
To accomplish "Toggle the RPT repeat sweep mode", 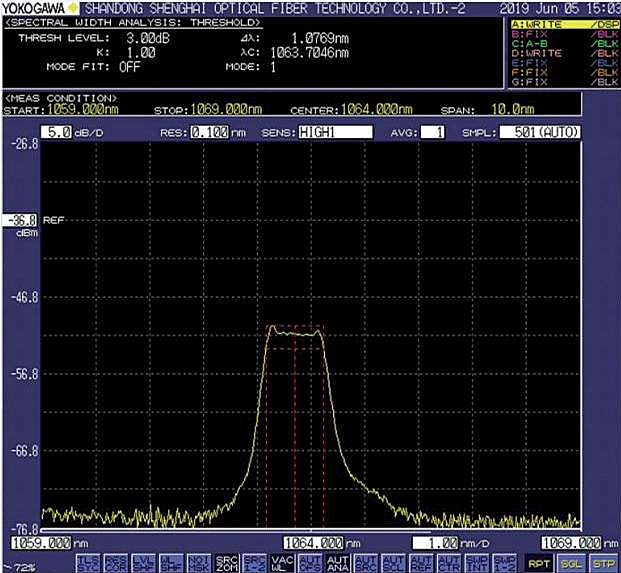I will (540, 563).
